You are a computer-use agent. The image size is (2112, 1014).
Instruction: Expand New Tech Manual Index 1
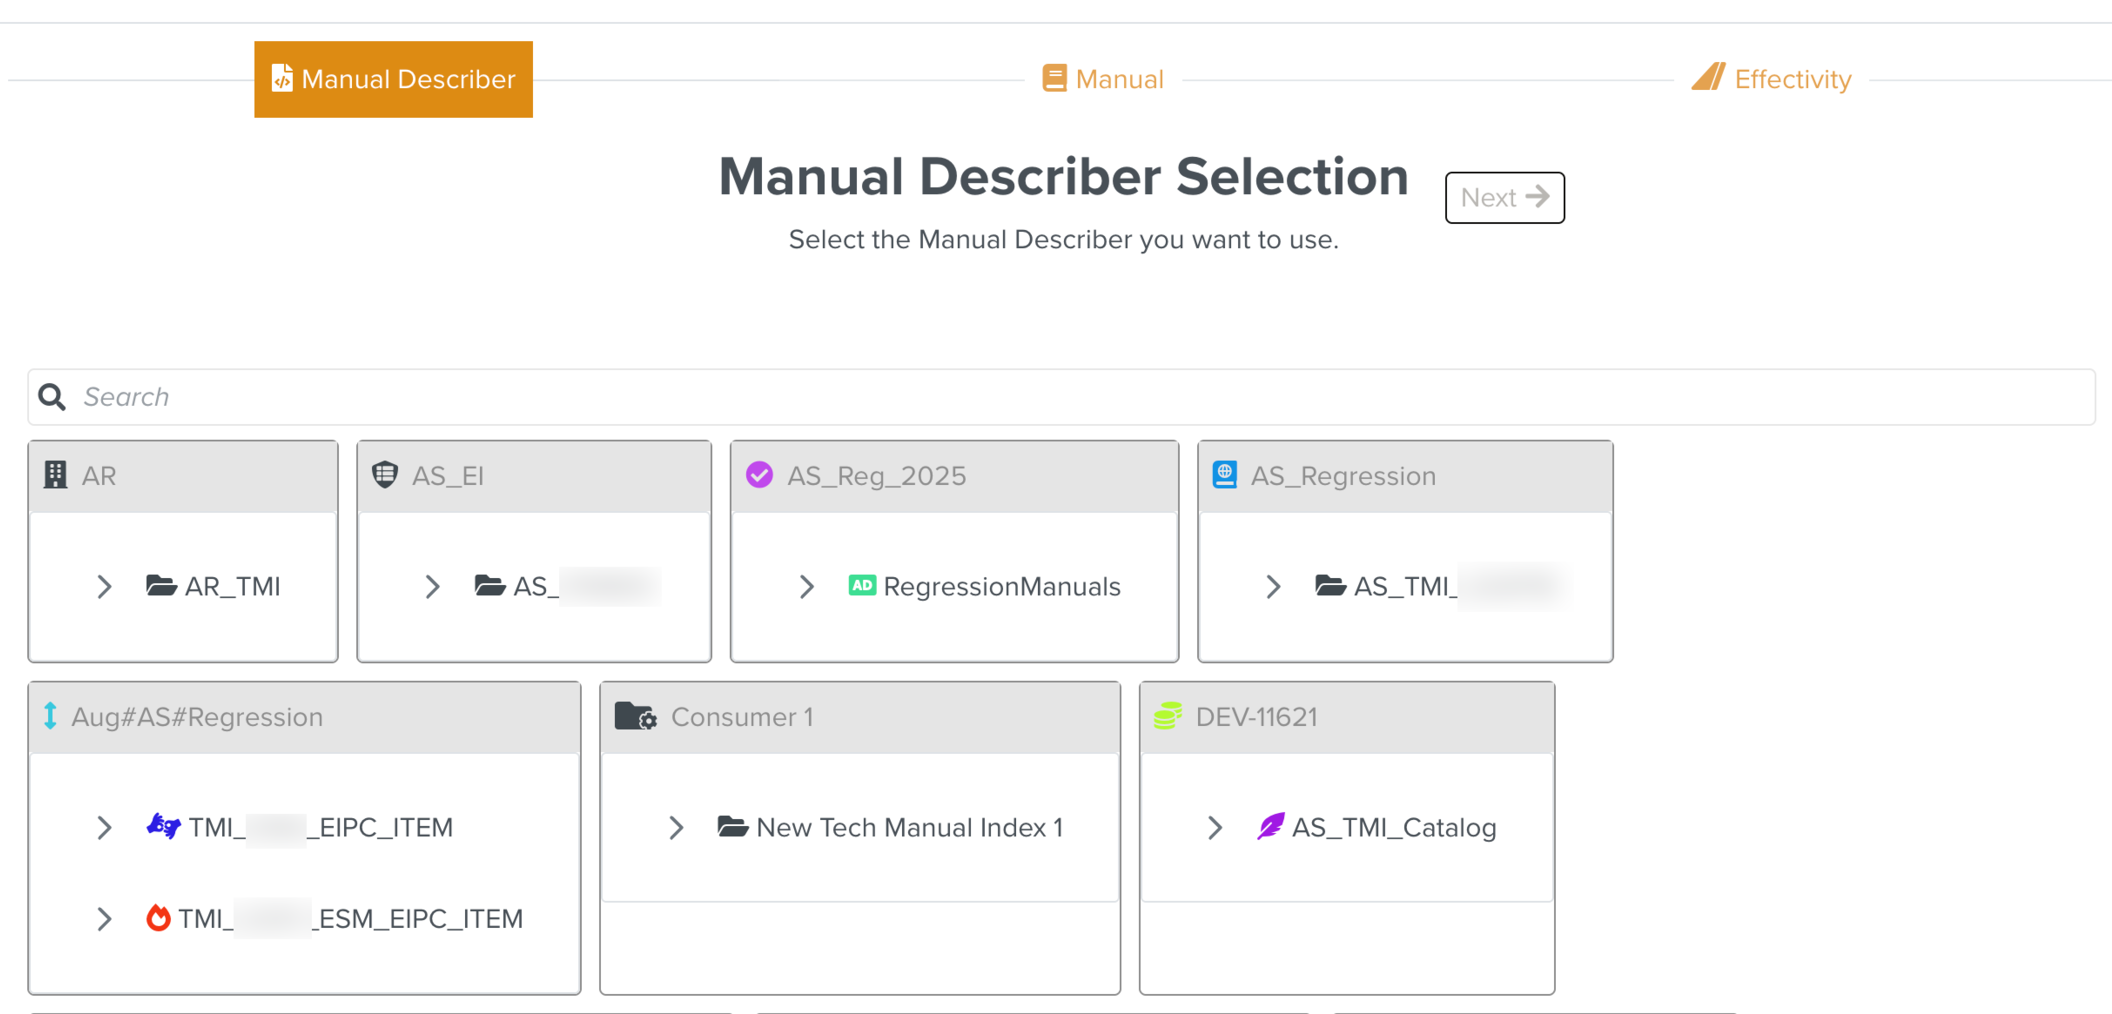676,827
